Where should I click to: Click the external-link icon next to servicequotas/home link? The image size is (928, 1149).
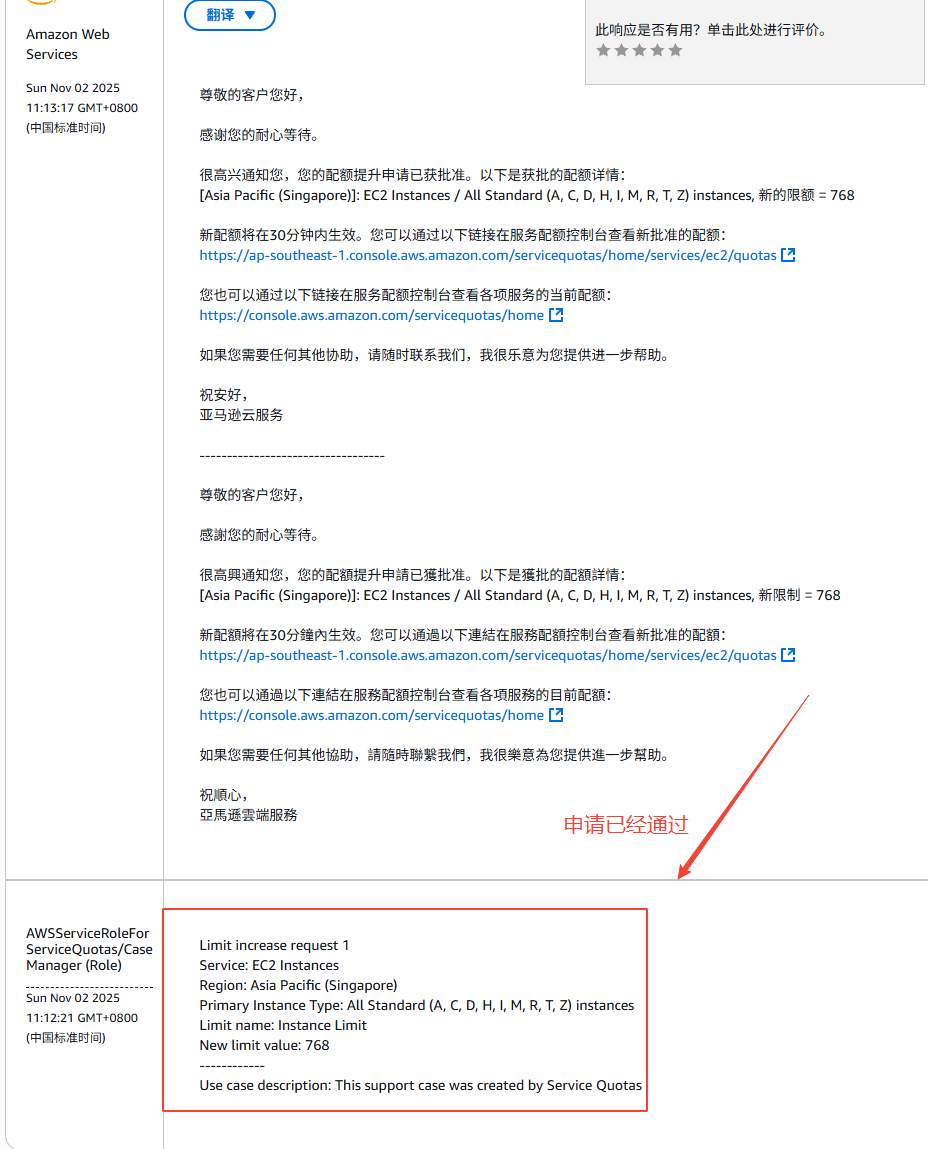[x=556, y=314]
